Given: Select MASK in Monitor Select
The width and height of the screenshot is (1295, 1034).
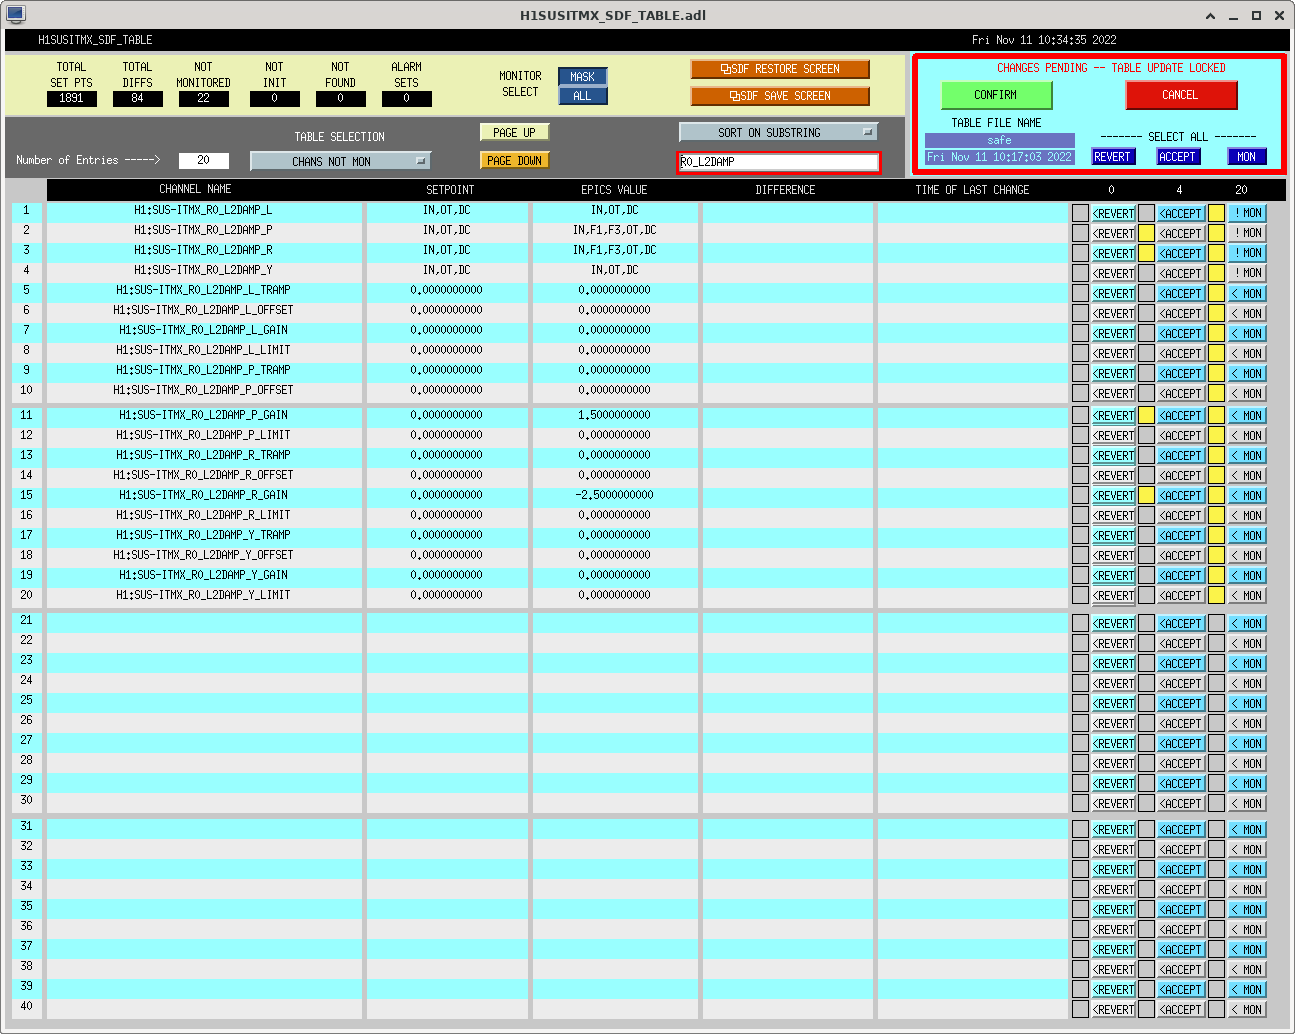Looking at the screenshot, I should point(582,77).
